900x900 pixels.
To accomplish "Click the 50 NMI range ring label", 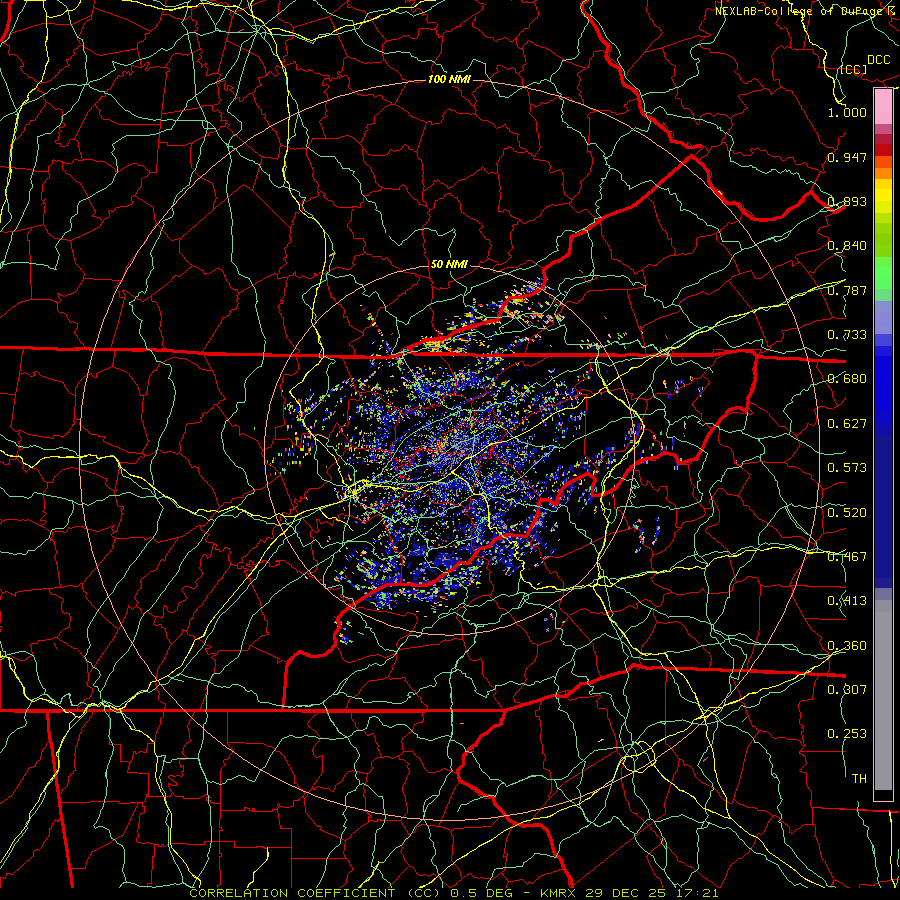I will pos(449,265).
